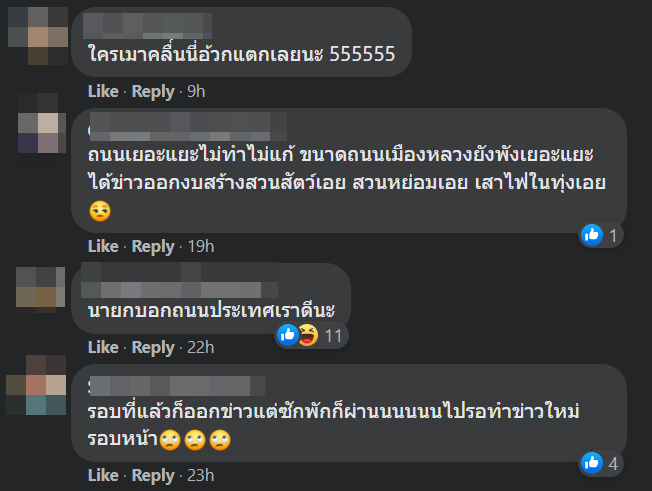This screenshot has width=652, height=491.
Task: Open profile picture of 22h commenter
Action: 40,289
